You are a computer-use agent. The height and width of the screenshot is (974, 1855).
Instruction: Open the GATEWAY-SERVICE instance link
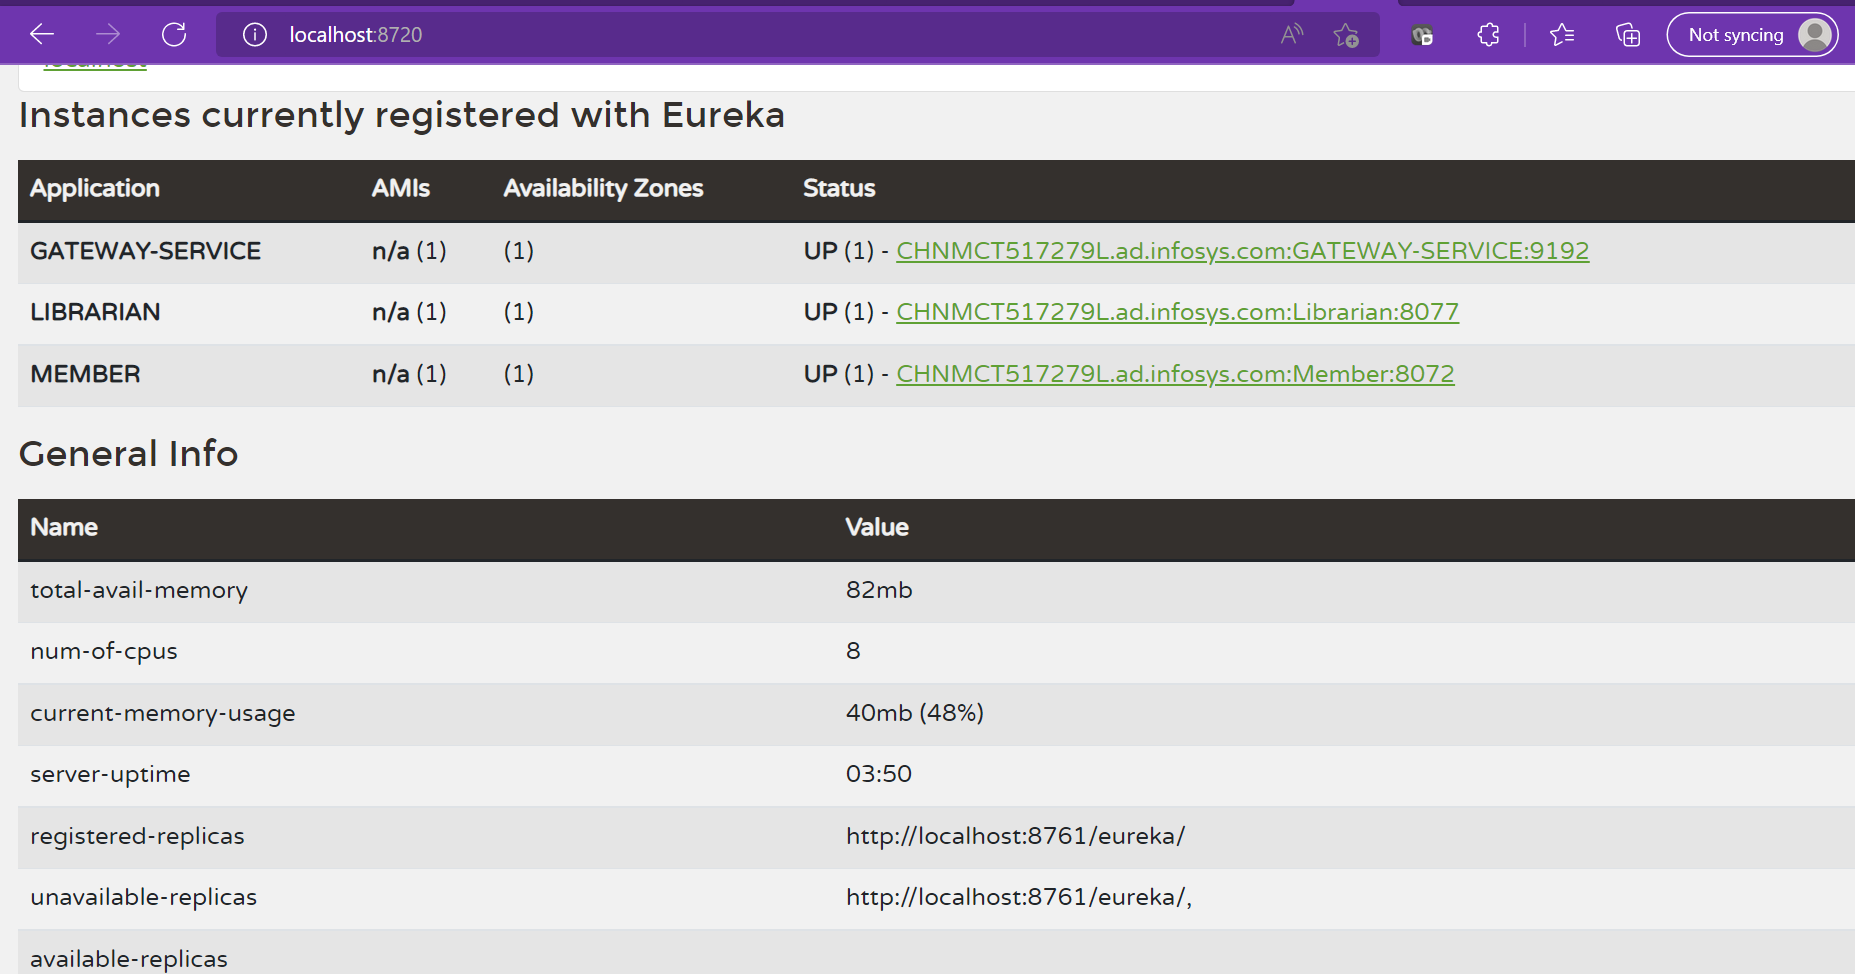point(1242,251)
